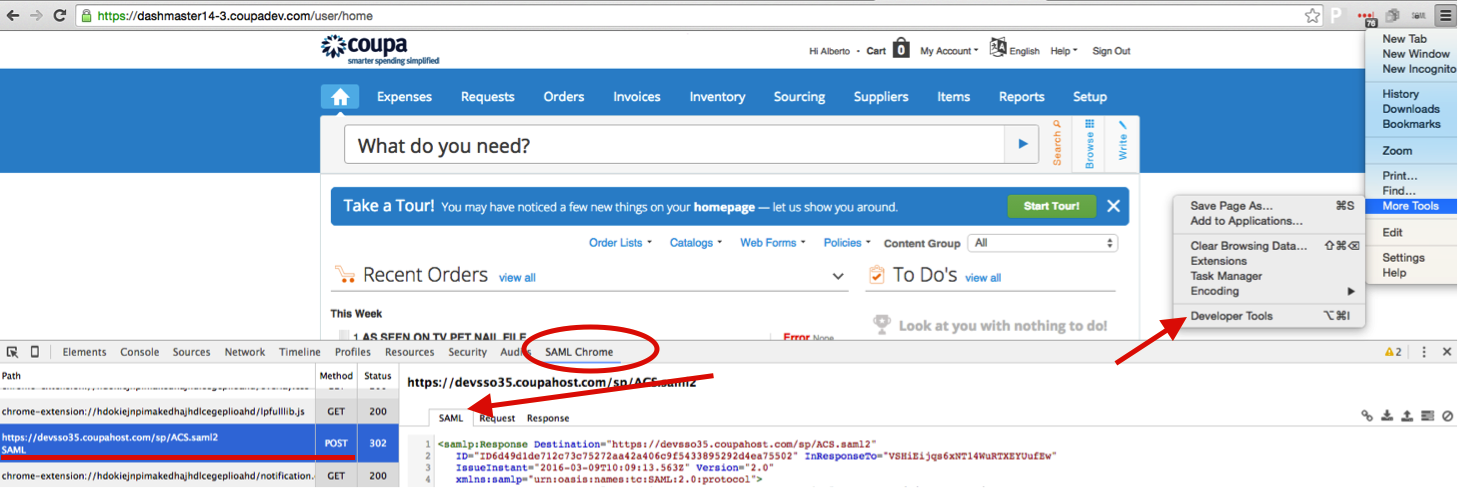Select the lpfulllib.js GET request row

(199, 411)
